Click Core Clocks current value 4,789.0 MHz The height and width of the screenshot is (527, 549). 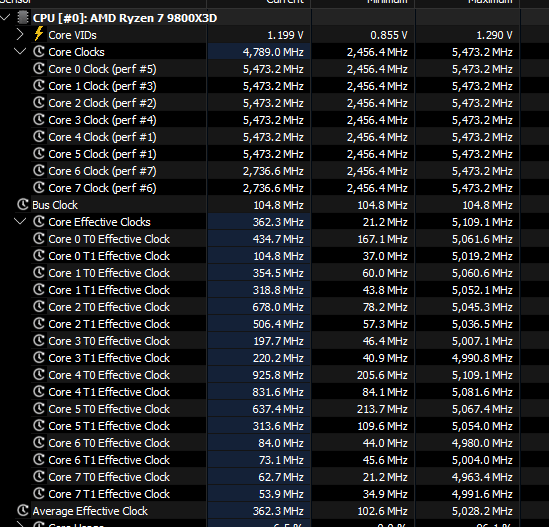coord(273,52)
